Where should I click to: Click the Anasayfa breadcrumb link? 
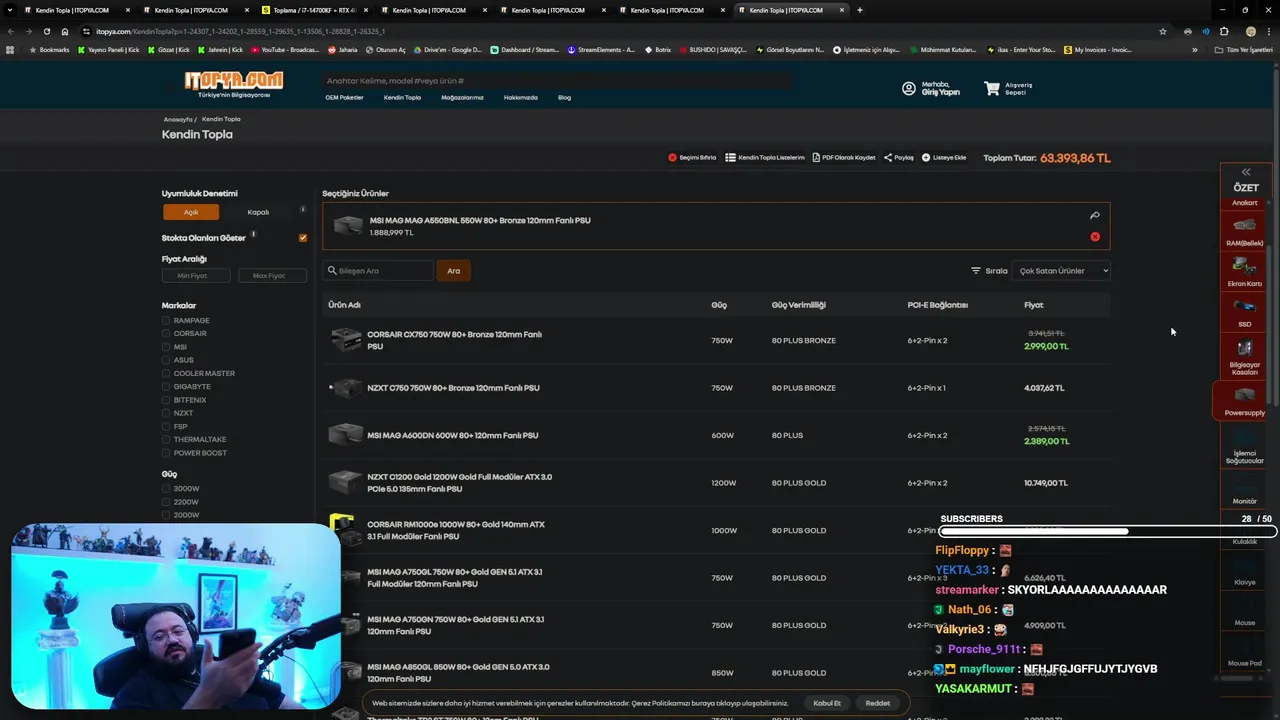[x=178, y=119]
